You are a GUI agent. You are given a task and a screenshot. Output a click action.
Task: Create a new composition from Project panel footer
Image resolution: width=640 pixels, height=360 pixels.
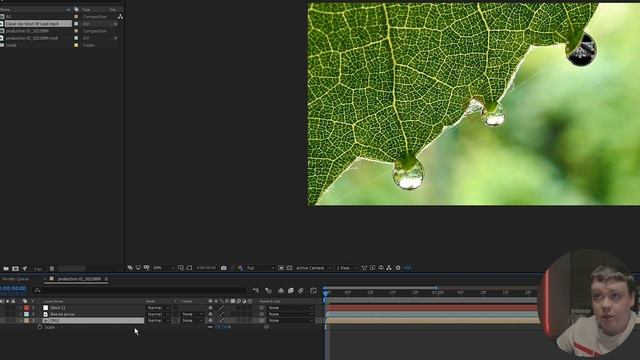point(16,269)
